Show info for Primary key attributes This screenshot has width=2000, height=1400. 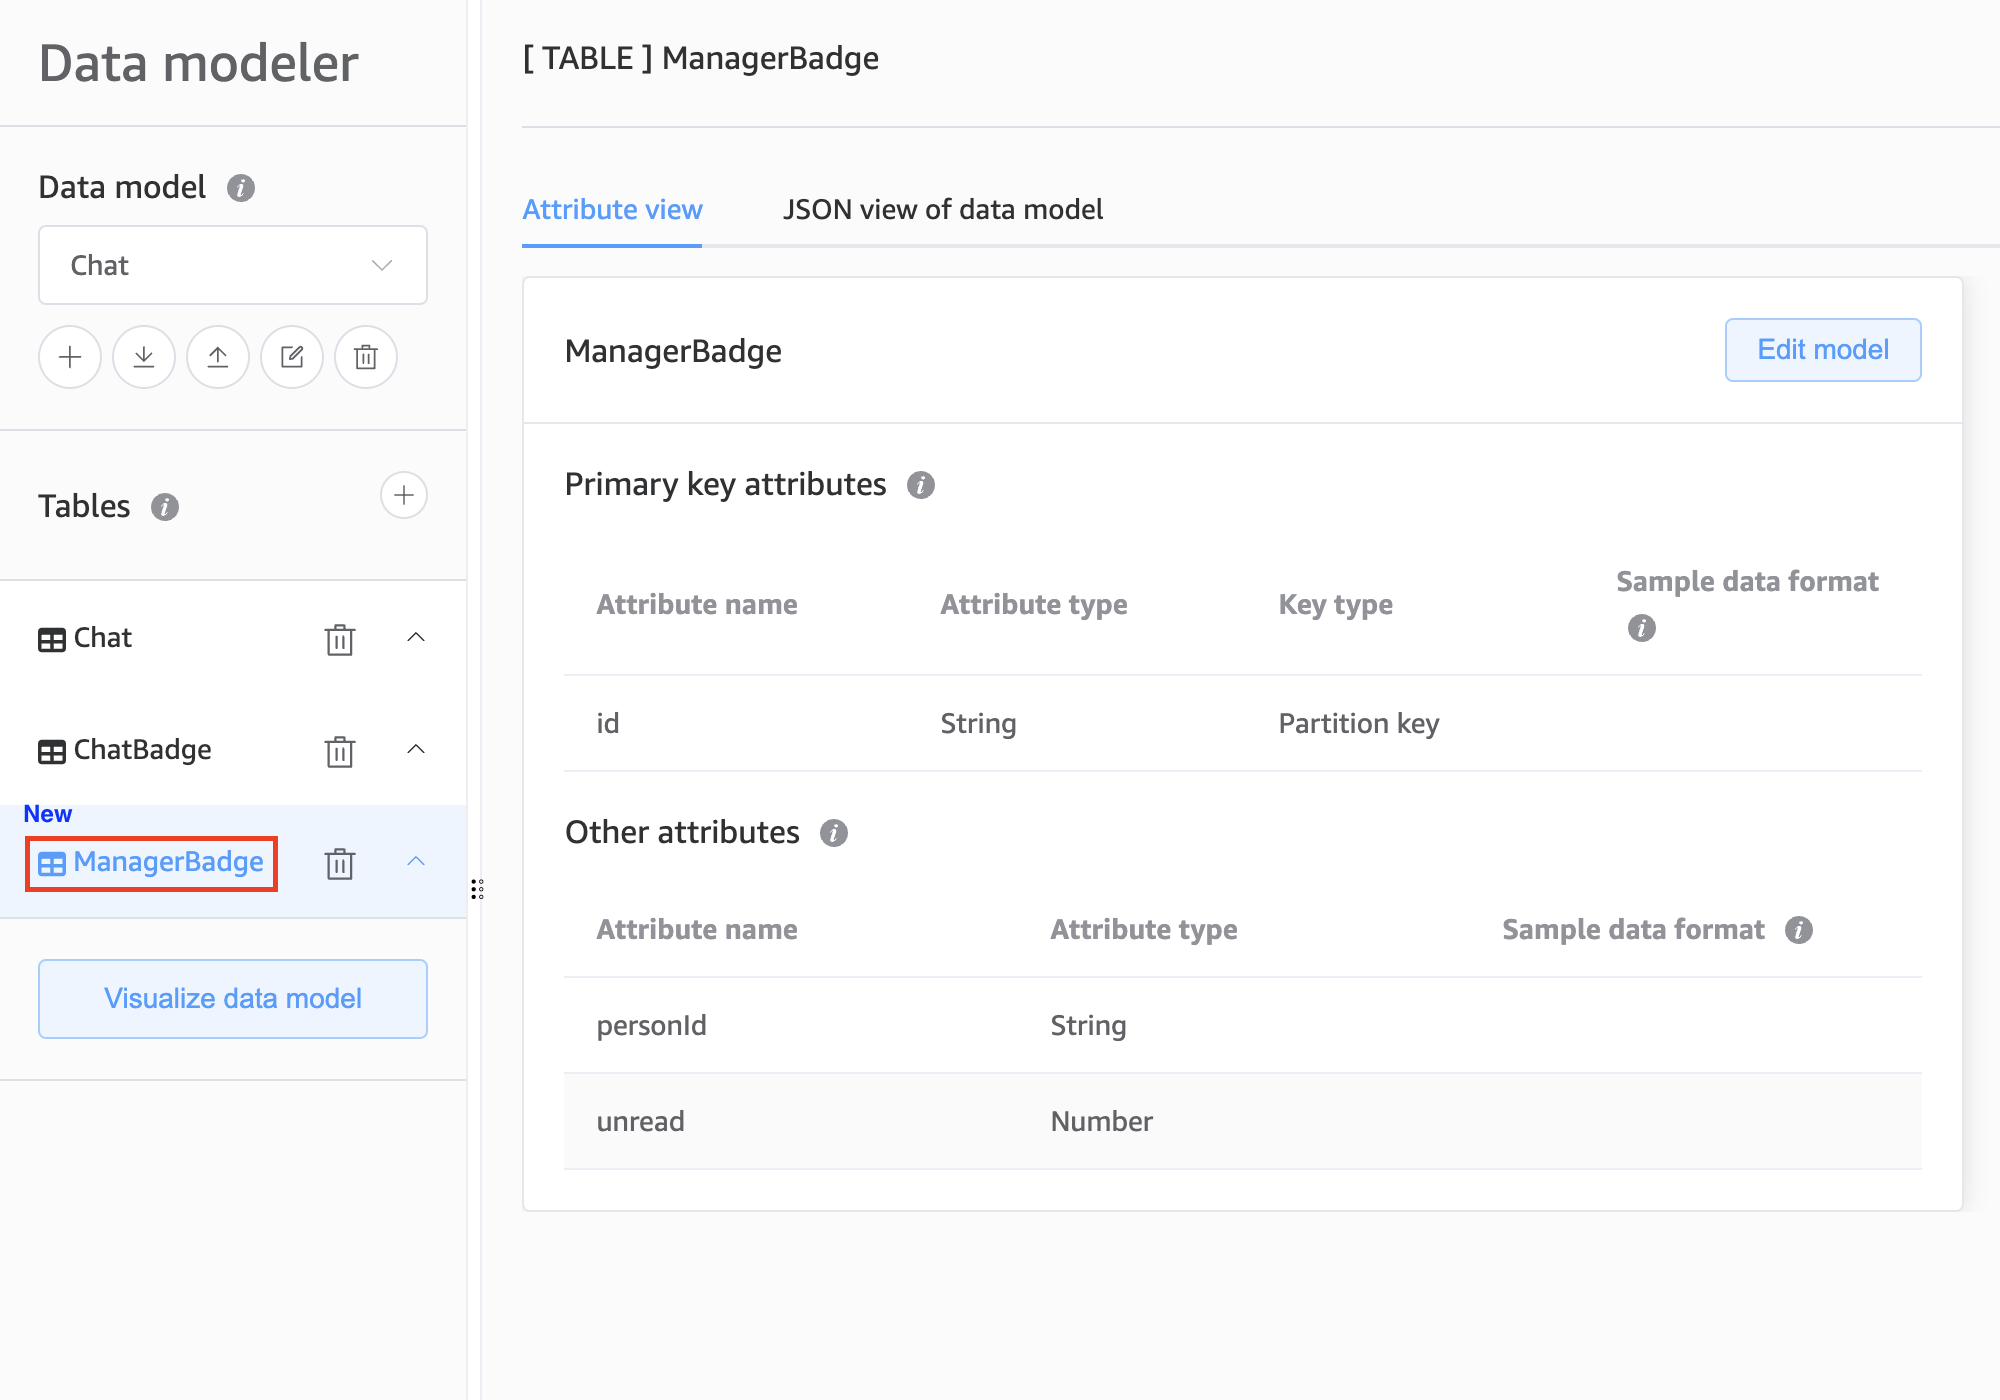[x=921, y=485]
